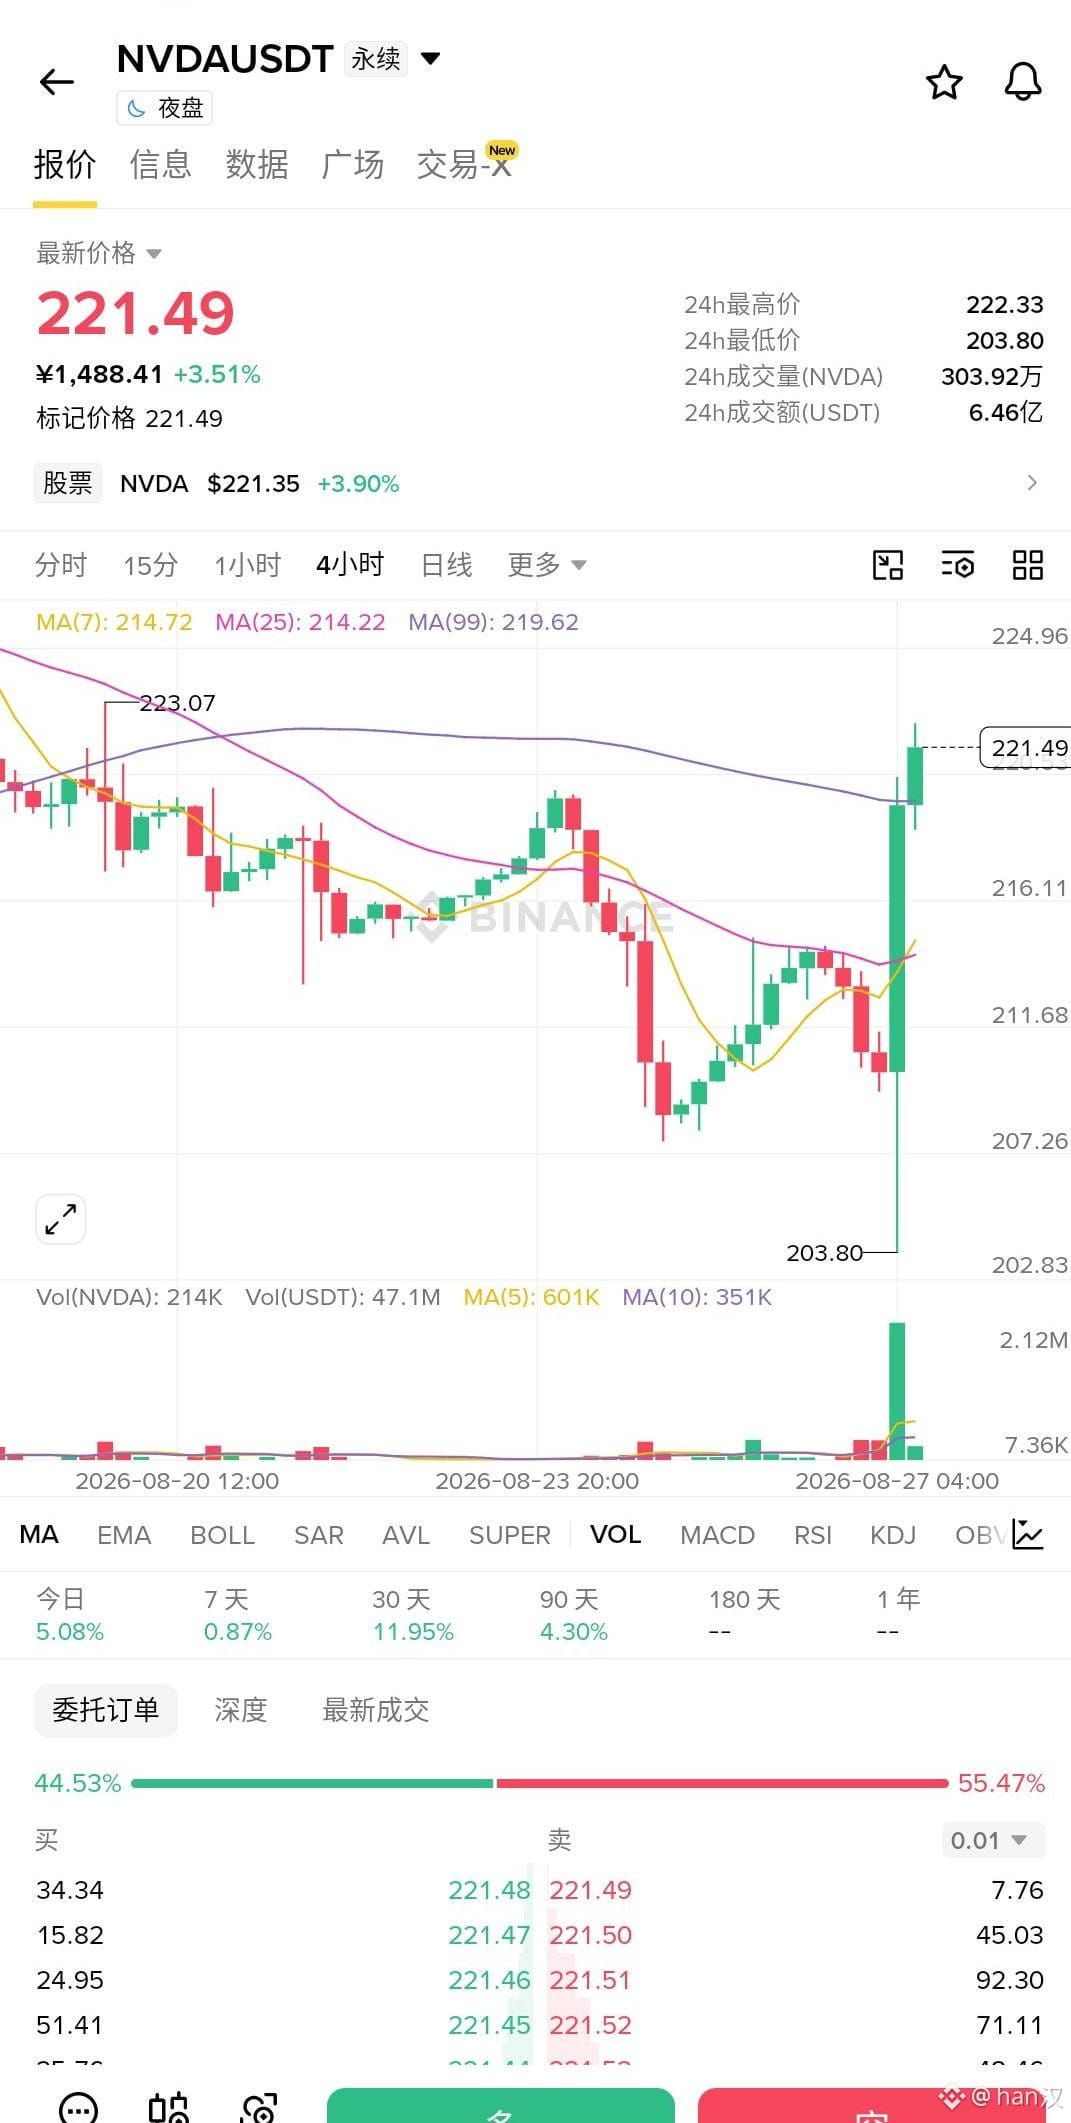The image size is (1071, 2123).
Task: Switch to the 数据 tab
Action: (257, 164)
